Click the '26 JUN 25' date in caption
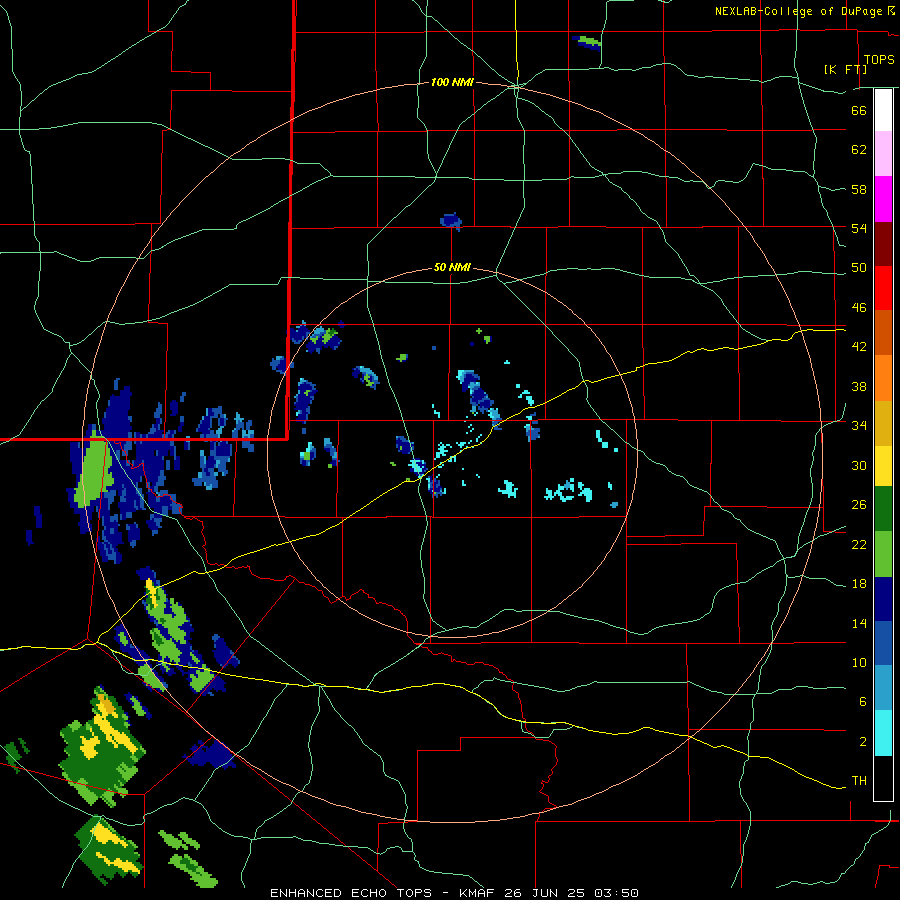This screenshot has height=900, width=900. (545, 893)
